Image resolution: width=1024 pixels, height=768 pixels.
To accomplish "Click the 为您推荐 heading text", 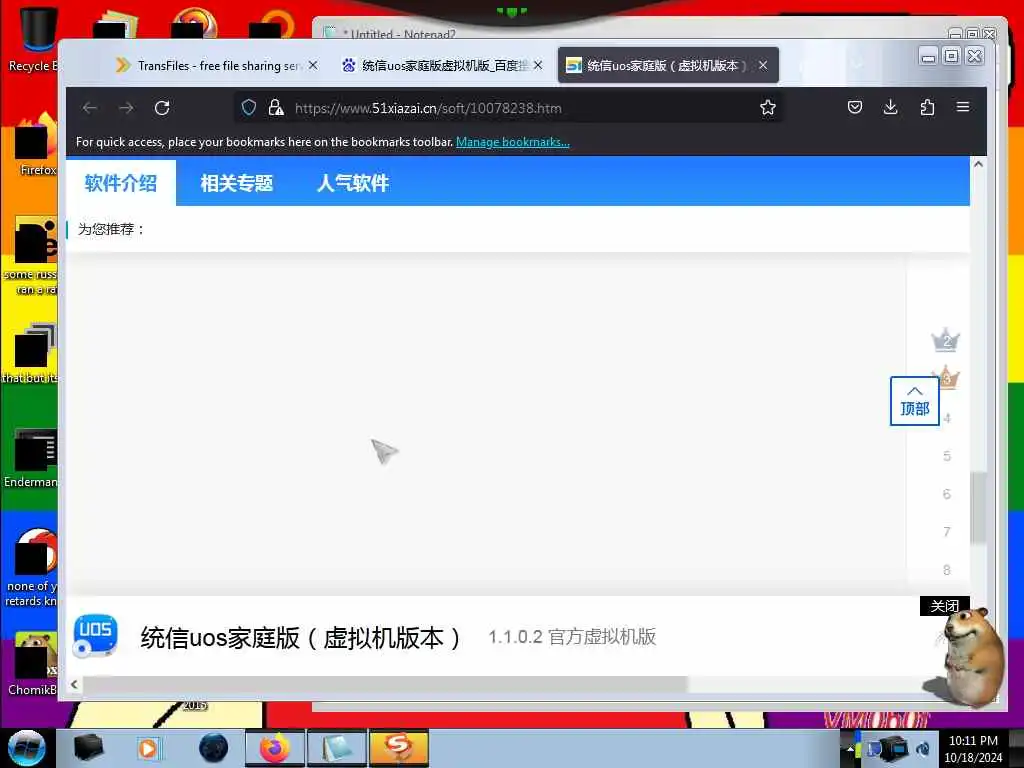I will pyautogui.click(x=110, y=229).
